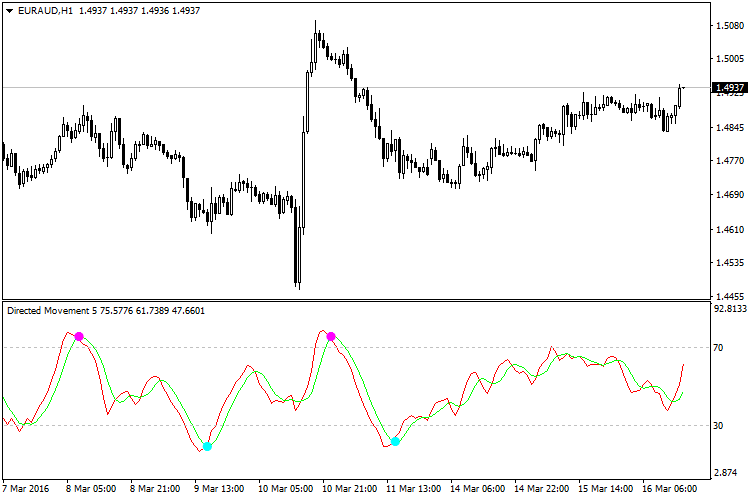Click the highest candlestick peak of the chart
This screenshot has height=500, width=750.
click(x=316, y=24)
